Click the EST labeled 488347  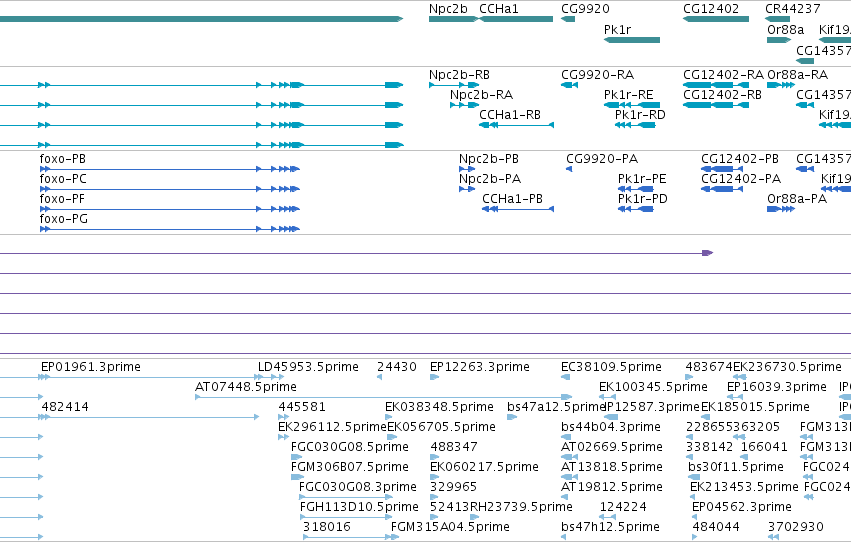454,448
